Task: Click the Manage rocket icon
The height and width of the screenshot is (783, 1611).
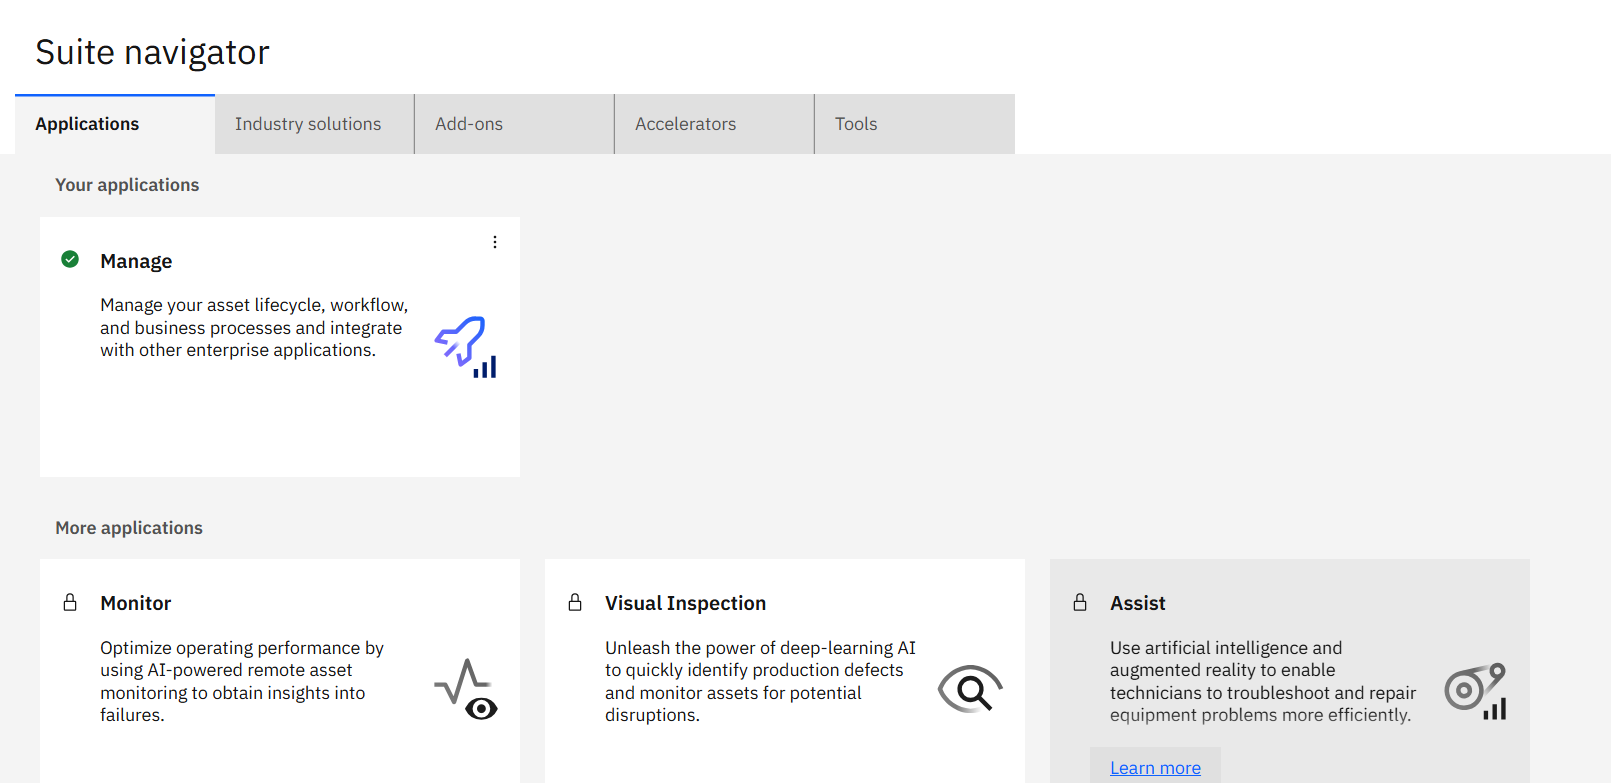Action: point(465,346)
